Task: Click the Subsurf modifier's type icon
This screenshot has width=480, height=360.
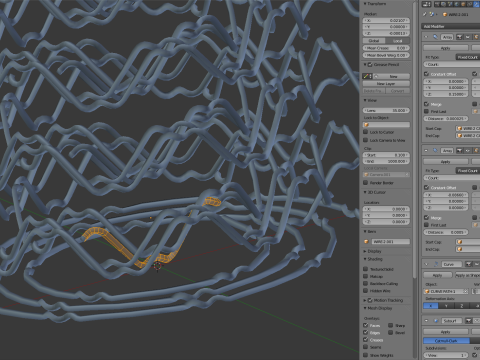Action: point(435,321)
